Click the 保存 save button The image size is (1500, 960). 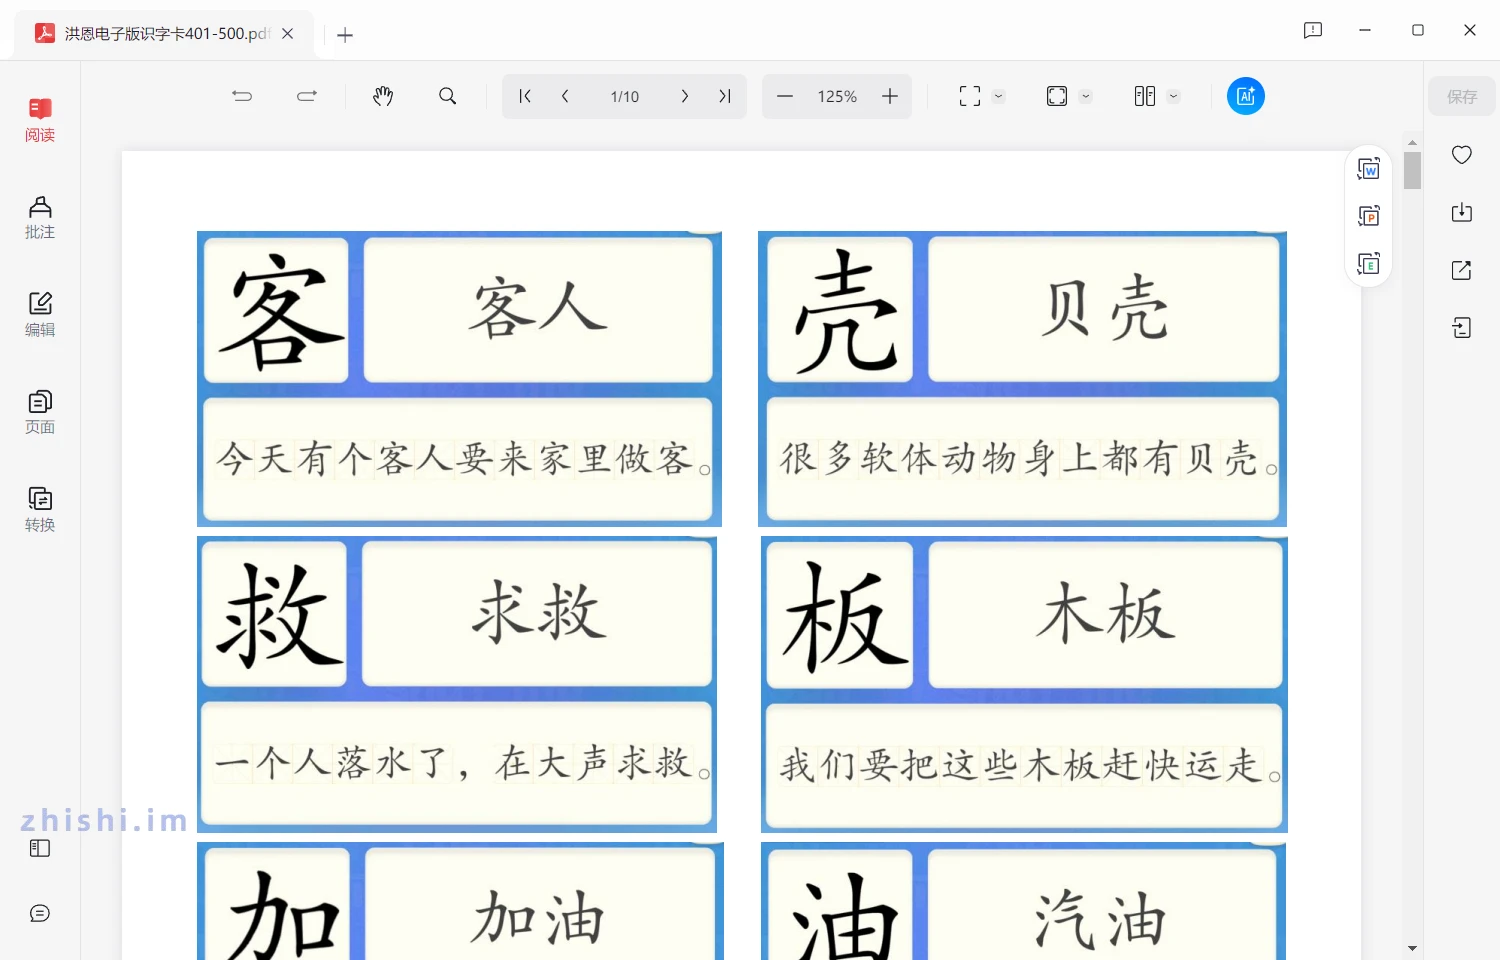(1462, 96)
